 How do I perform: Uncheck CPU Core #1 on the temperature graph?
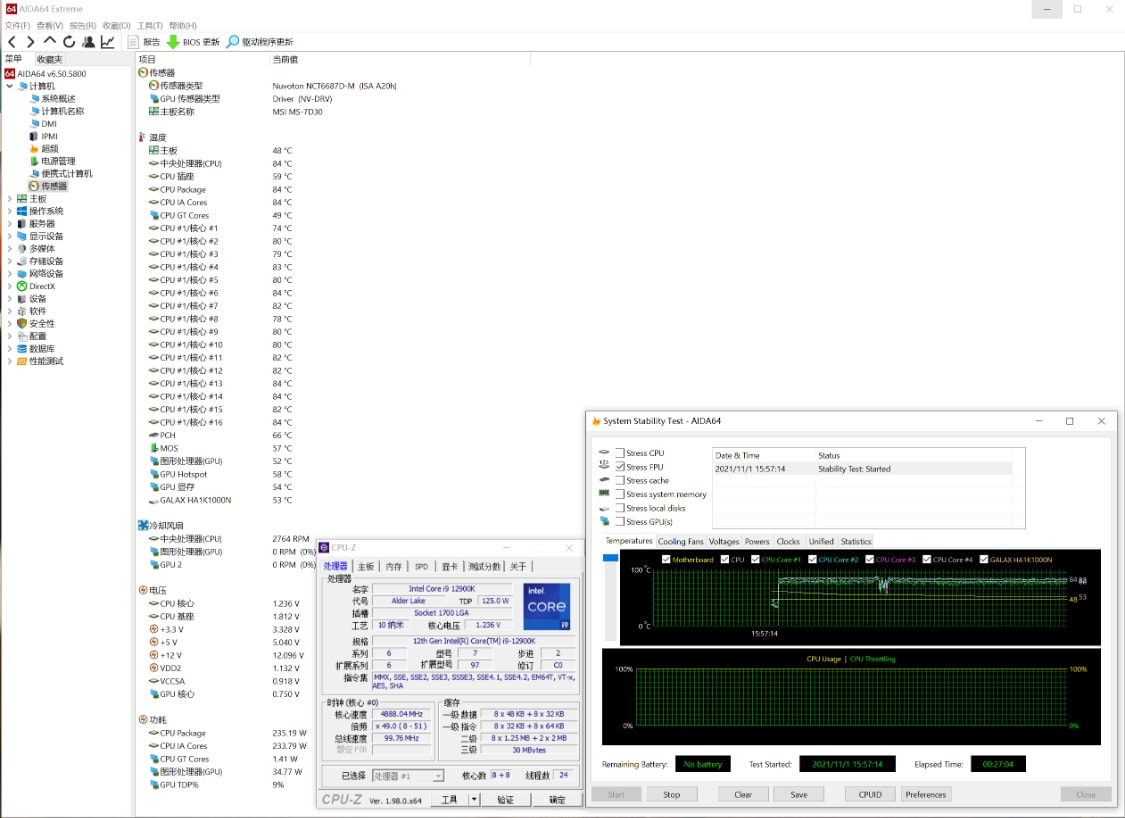753,559
